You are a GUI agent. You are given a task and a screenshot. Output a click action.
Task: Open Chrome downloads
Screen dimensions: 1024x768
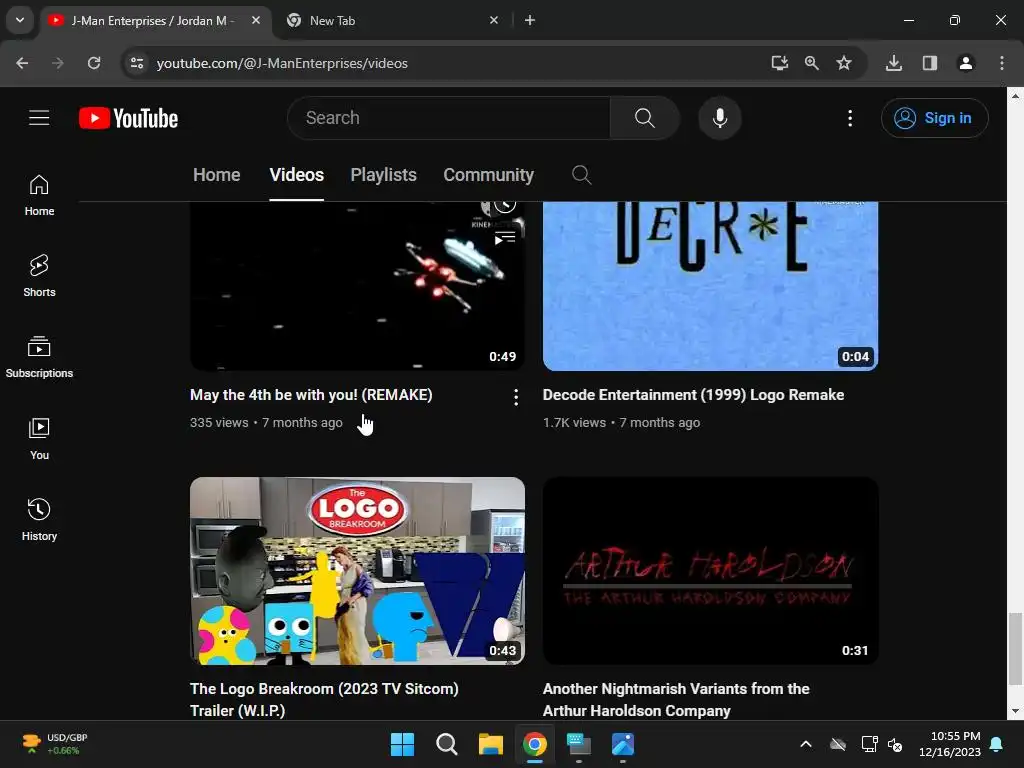[x=894, y=63]
